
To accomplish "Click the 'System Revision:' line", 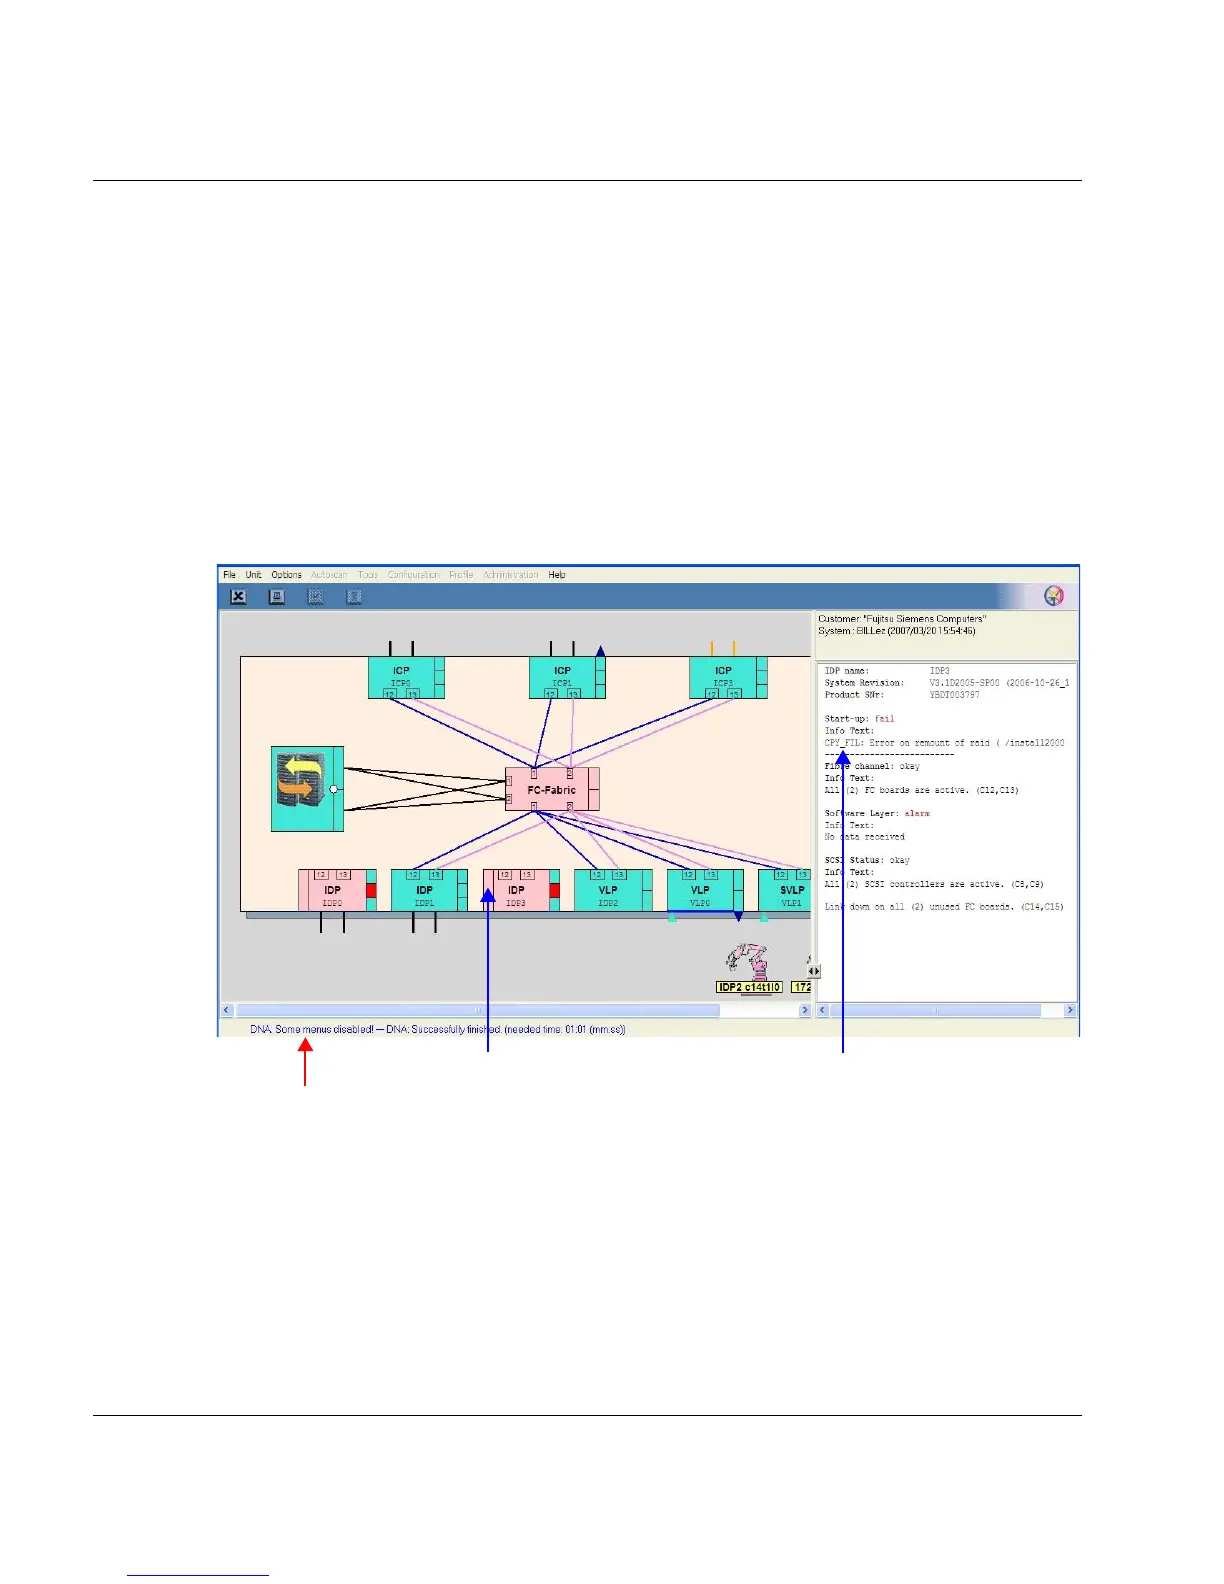I will (947, 683).
